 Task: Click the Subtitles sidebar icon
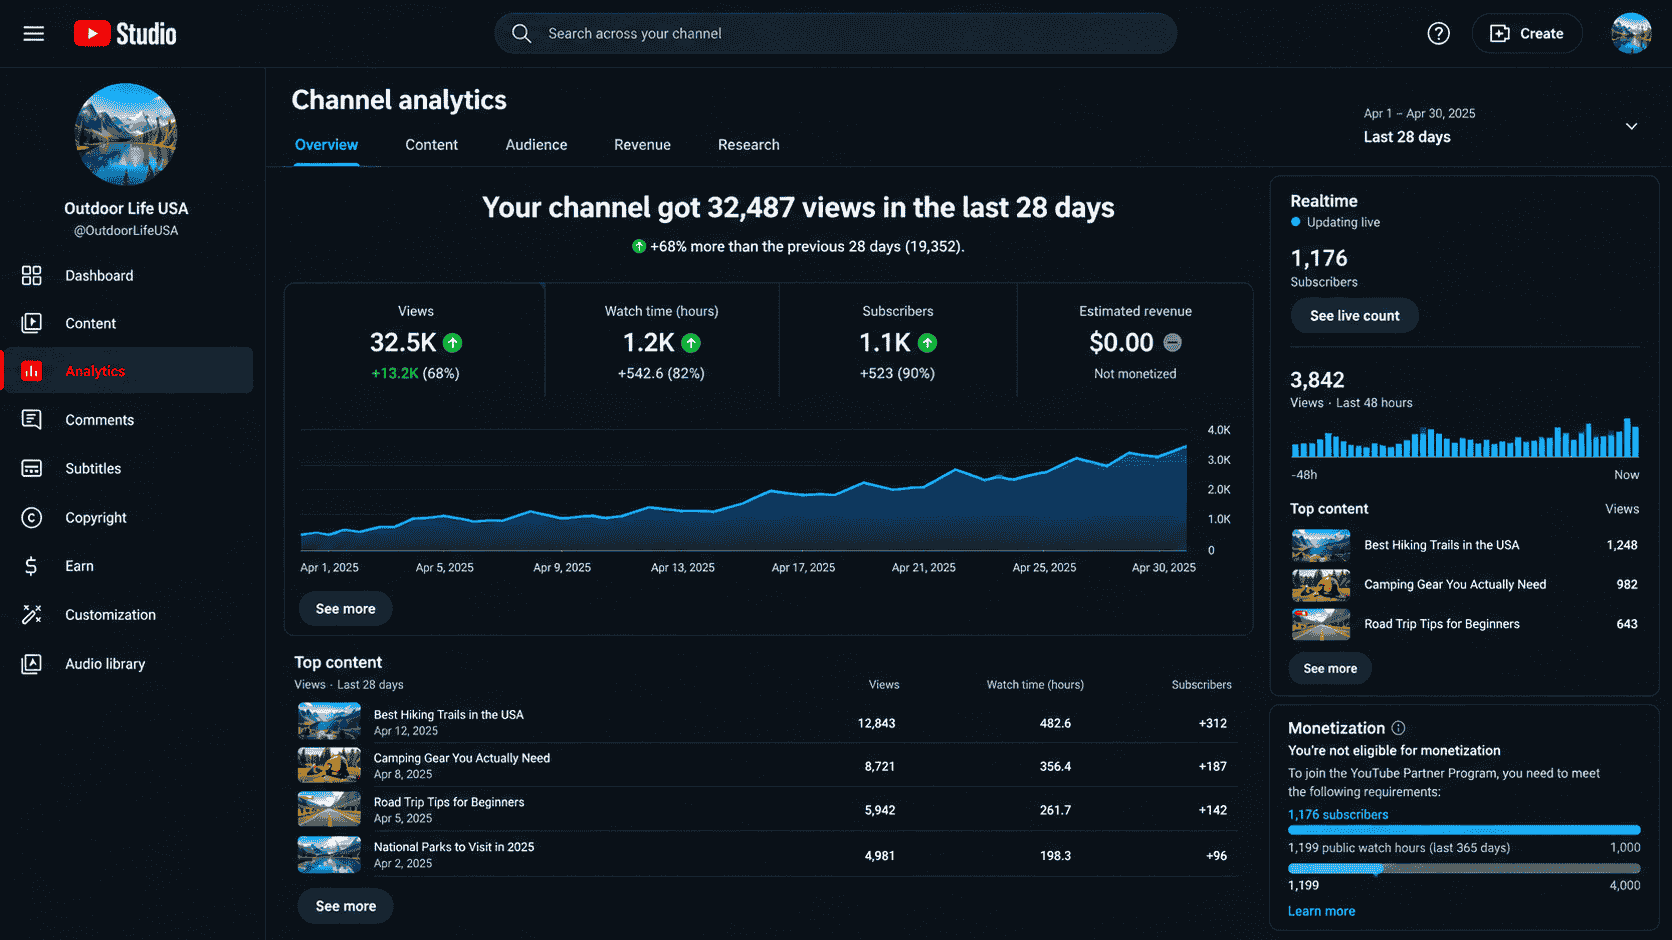coord(32,468)
